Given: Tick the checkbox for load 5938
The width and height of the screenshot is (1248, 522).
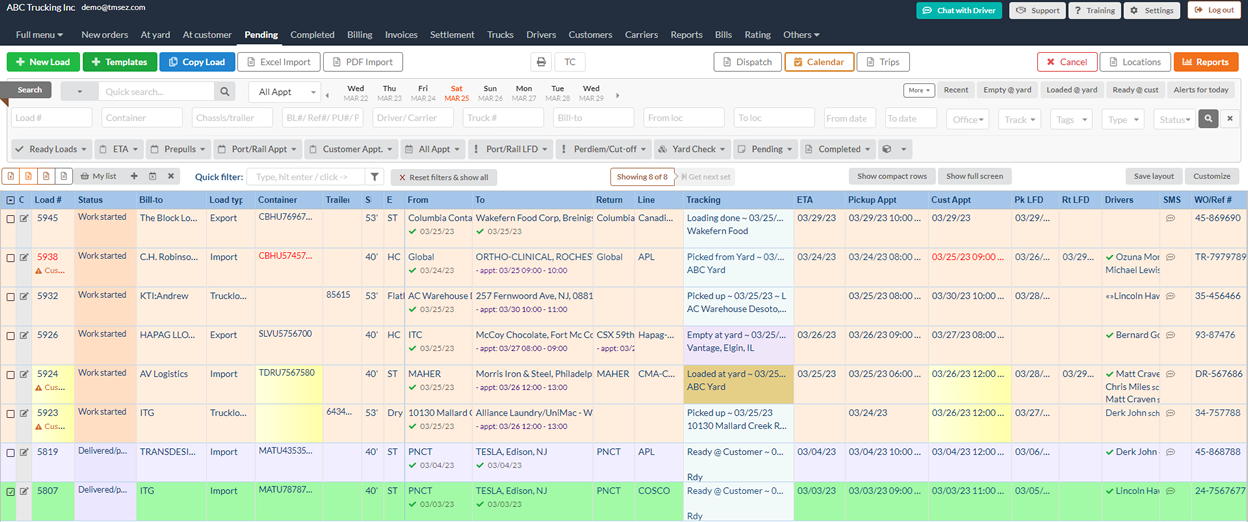Looking at the screenshot, I should click(x=10, y=257).
